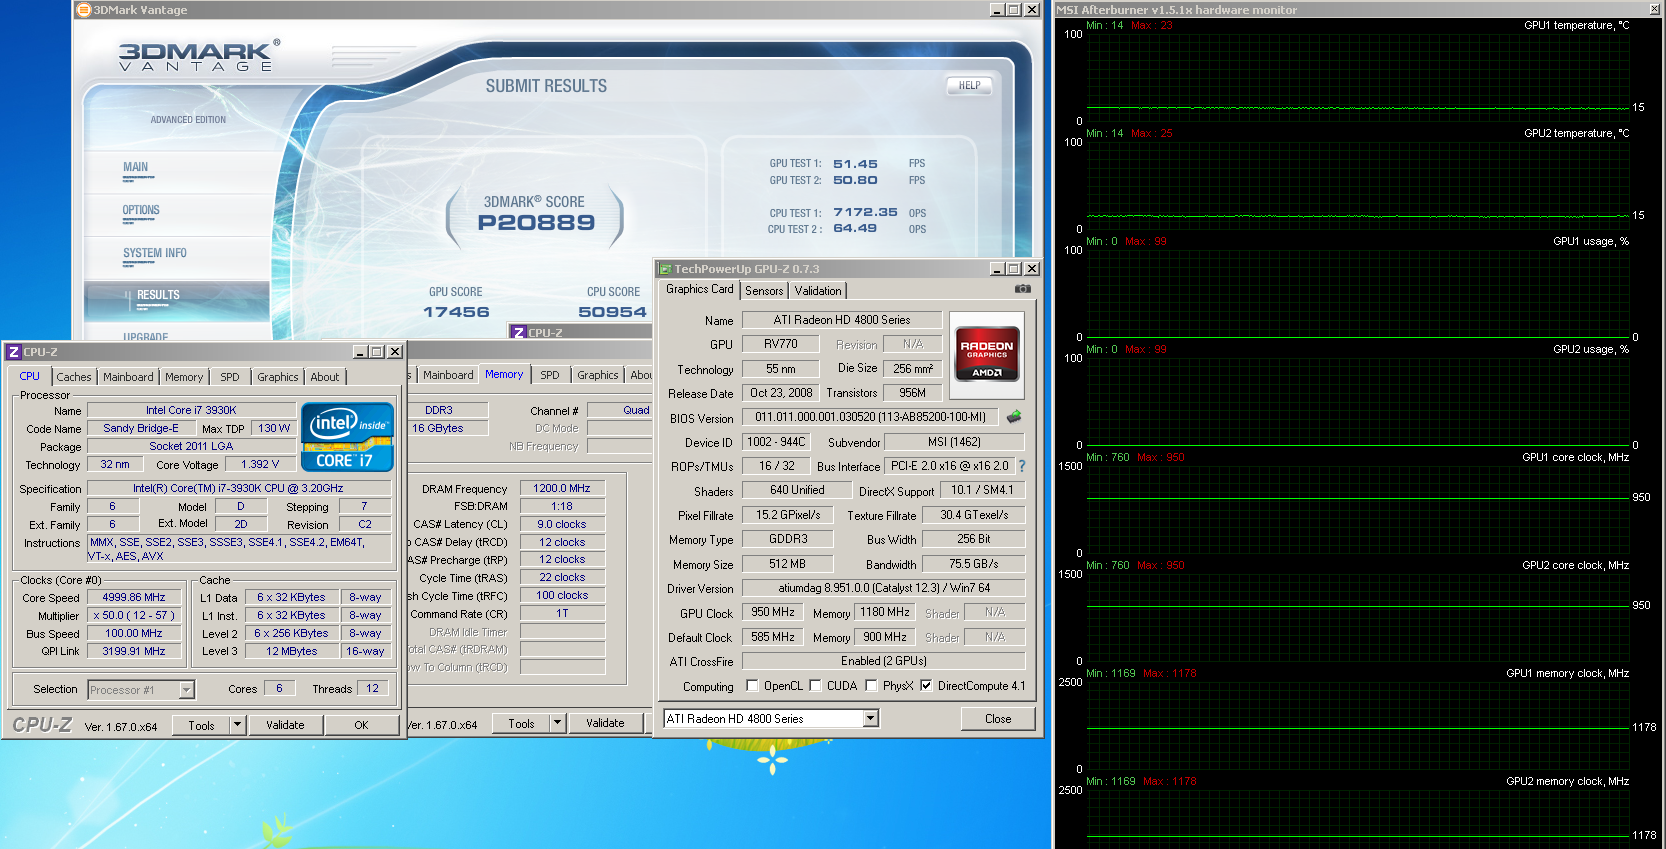1666x849 pixels.
Task: Click the ATI CrossFire Enabled (2 GPUs) field
Action: 884,661
